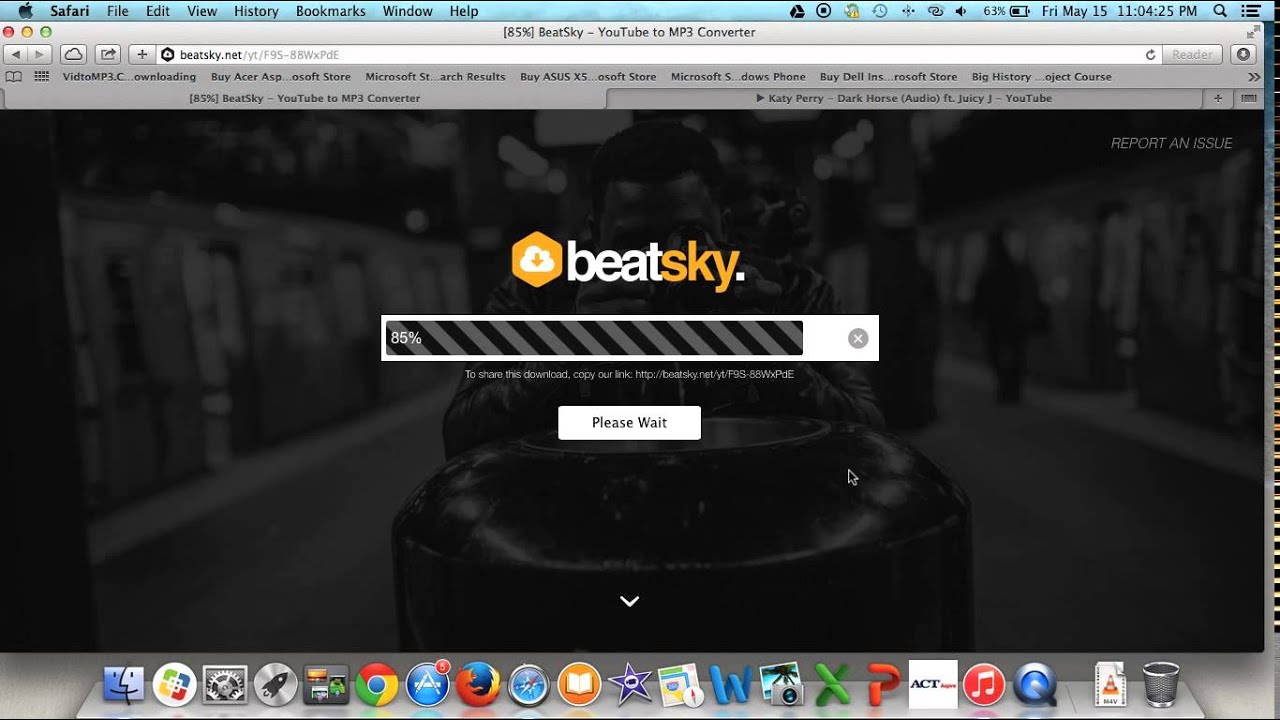Open the Safari menu
The image size is (1280, 720).
[x=69, y=11]
